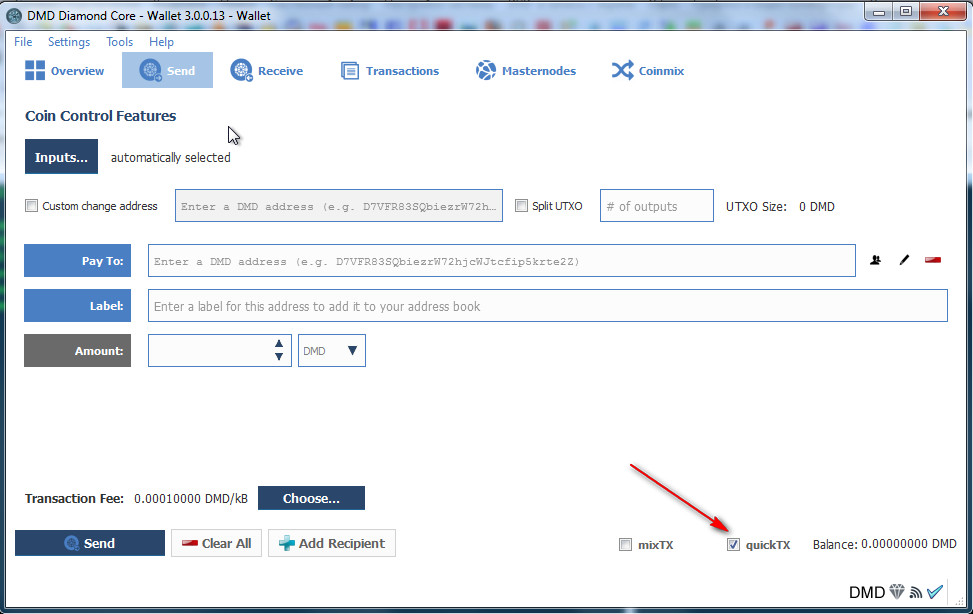Increase amount with up arrow
The height and width of the screenshot is (614, 973).
279,343
